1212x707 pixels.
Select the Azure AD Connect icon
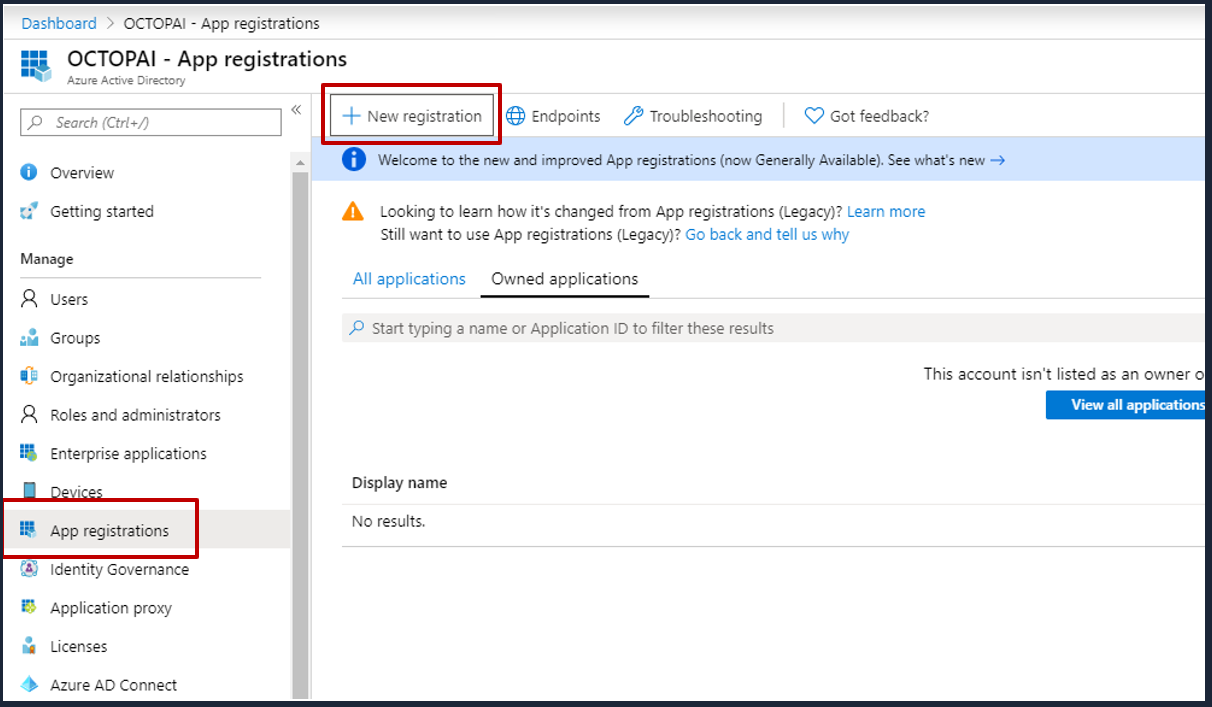pyautogui.click(x=29, y=685)
